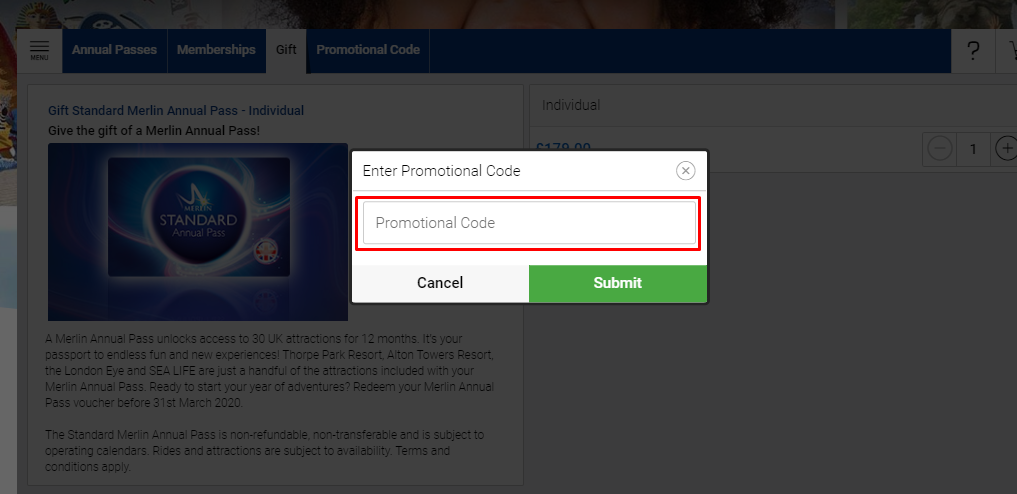Viewport: 1017px width, 494px height.
Task: Focus the Promotional Code text field
Action: pyautogui.click(x=529, y=223)
